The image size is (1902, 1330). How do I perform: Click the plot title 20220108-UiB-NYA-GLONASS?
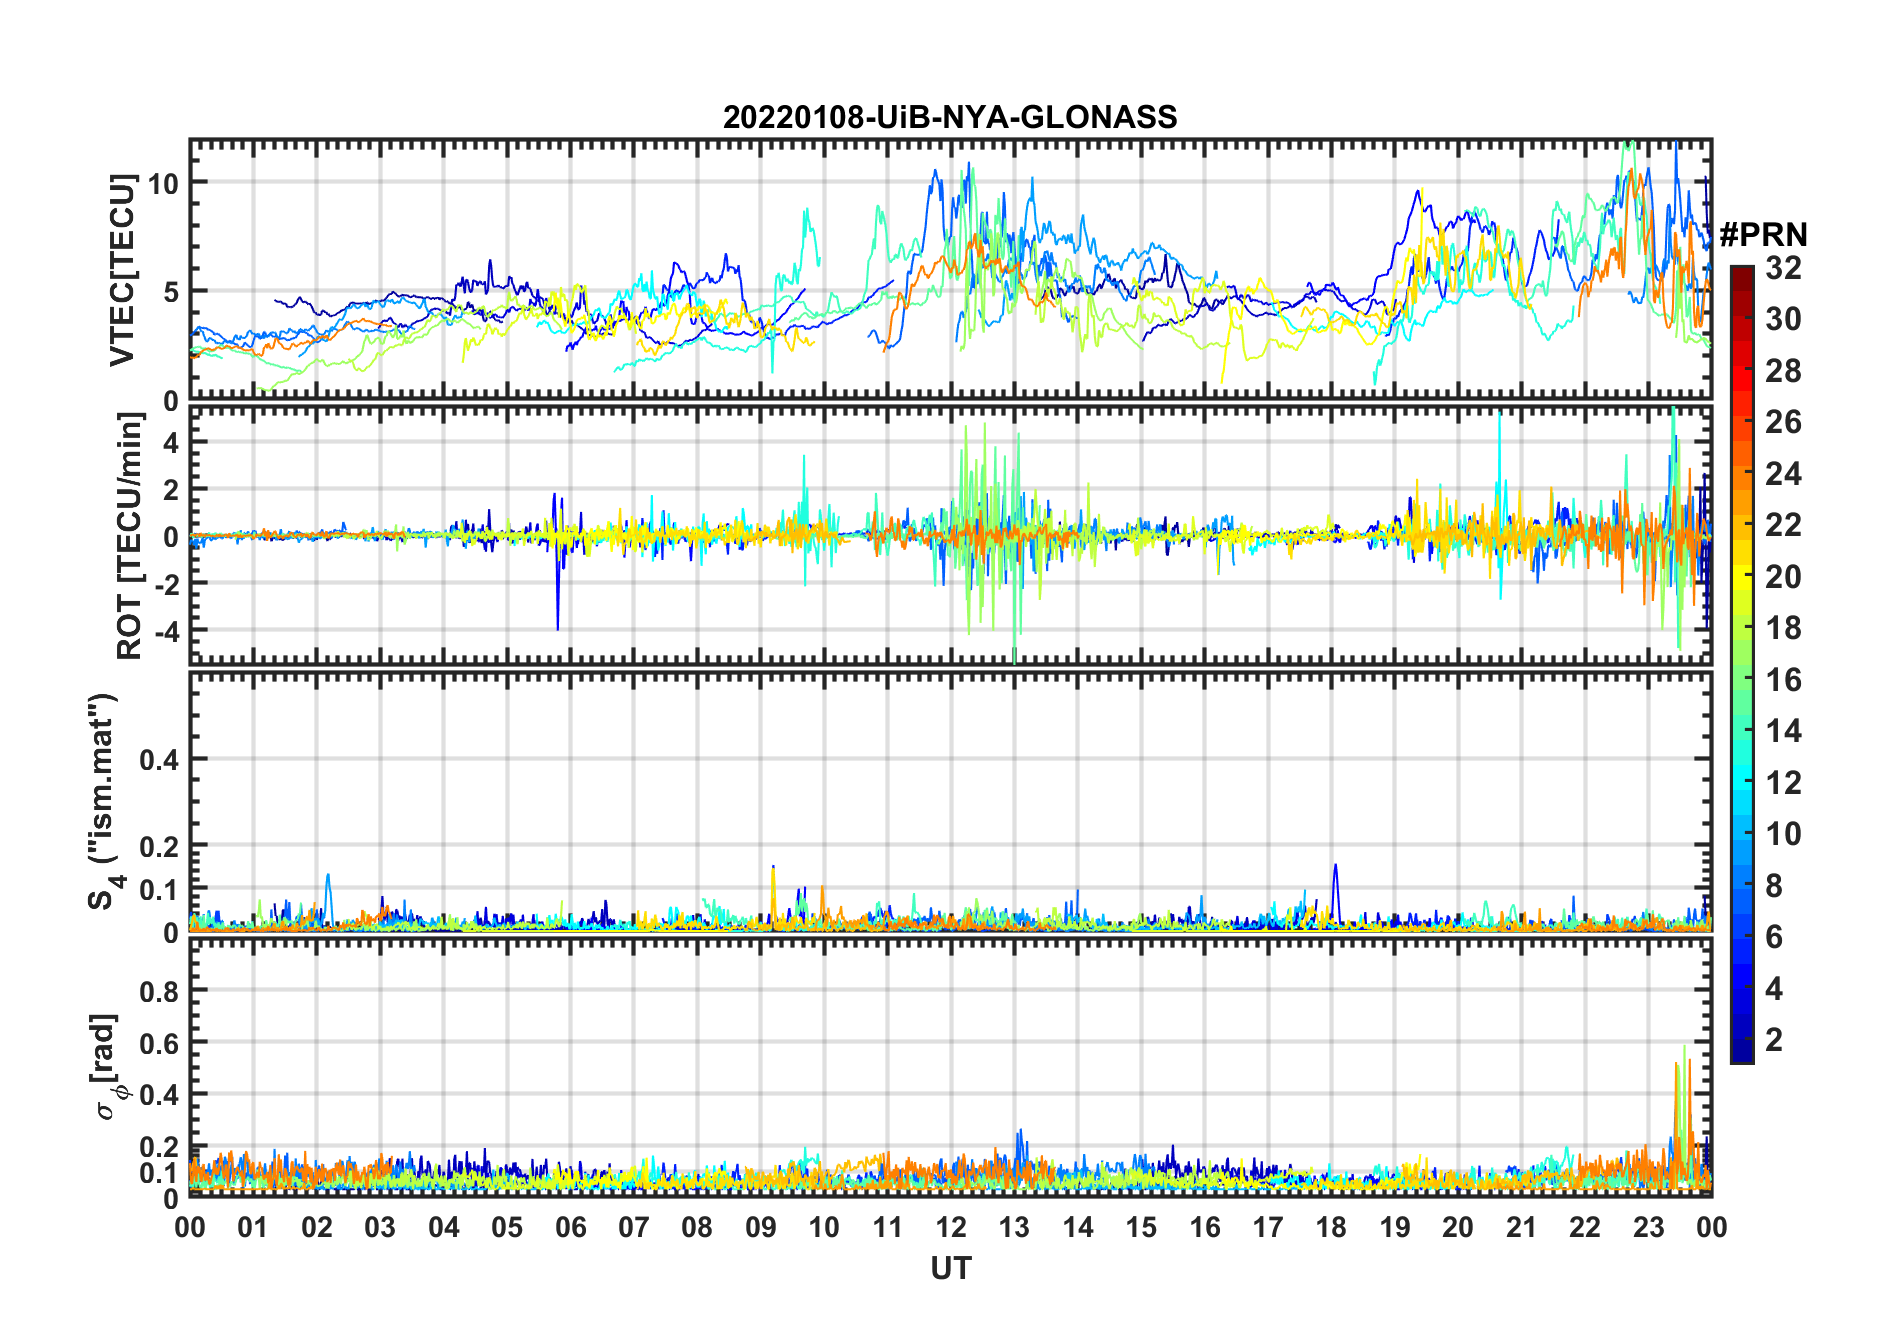click(x=950, y=117)
